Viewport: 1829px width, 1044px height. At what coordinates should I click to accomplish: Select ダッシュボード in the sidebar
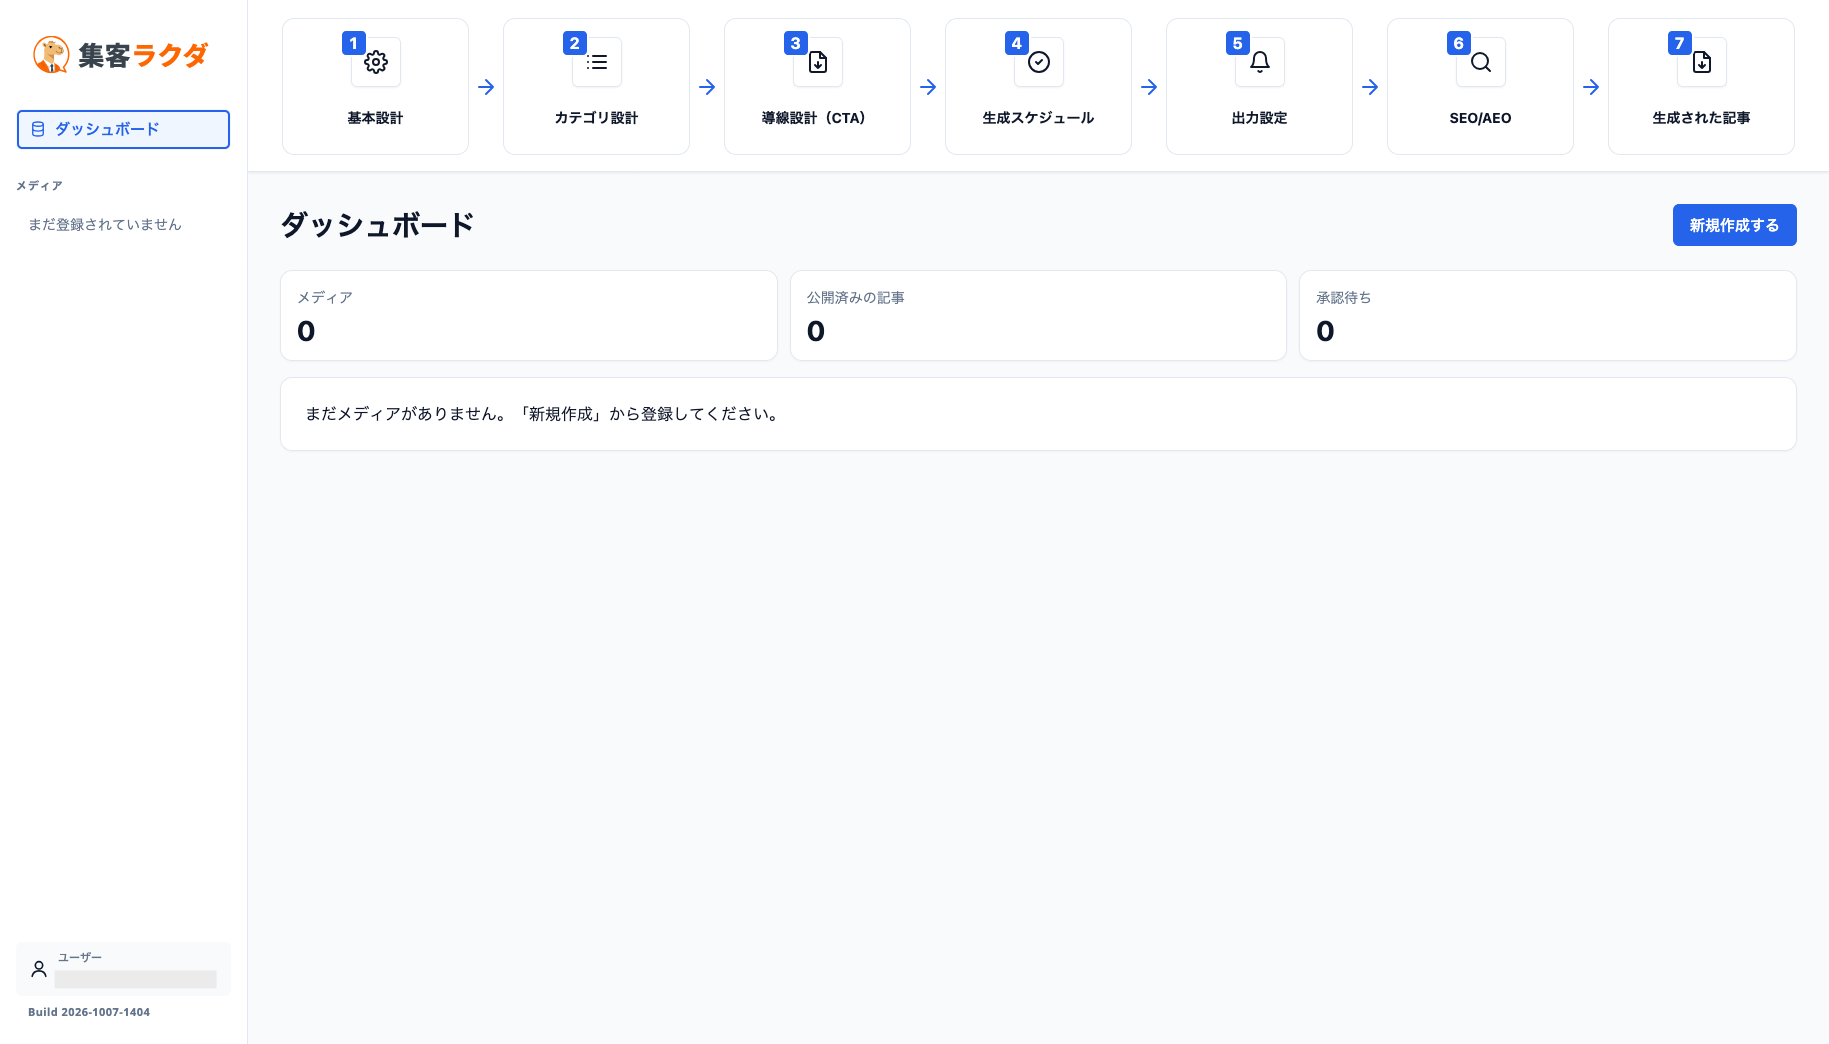pyautogui.click(x=123, y=129)
